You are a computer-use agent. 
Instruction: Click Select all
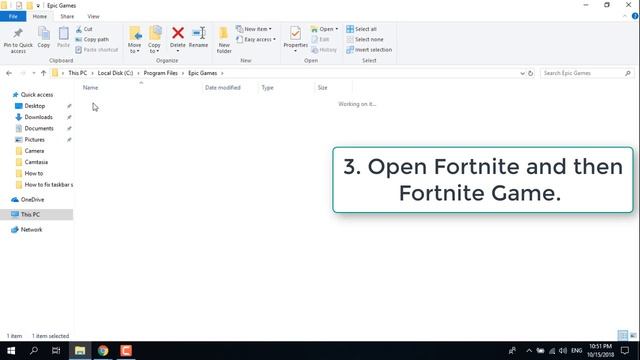pos(362,29)
